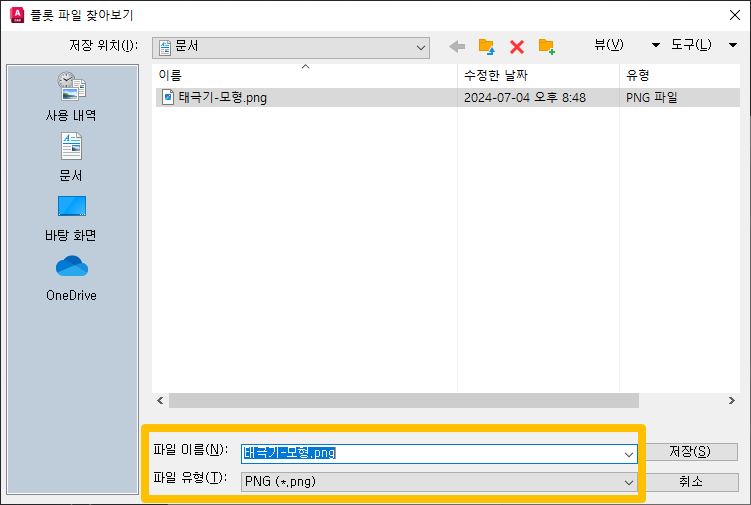Viewport: 751px width, 505px height.
Task: Open the dropdown arrow next to 뷰(V)
Action: (x=656, y=45)
